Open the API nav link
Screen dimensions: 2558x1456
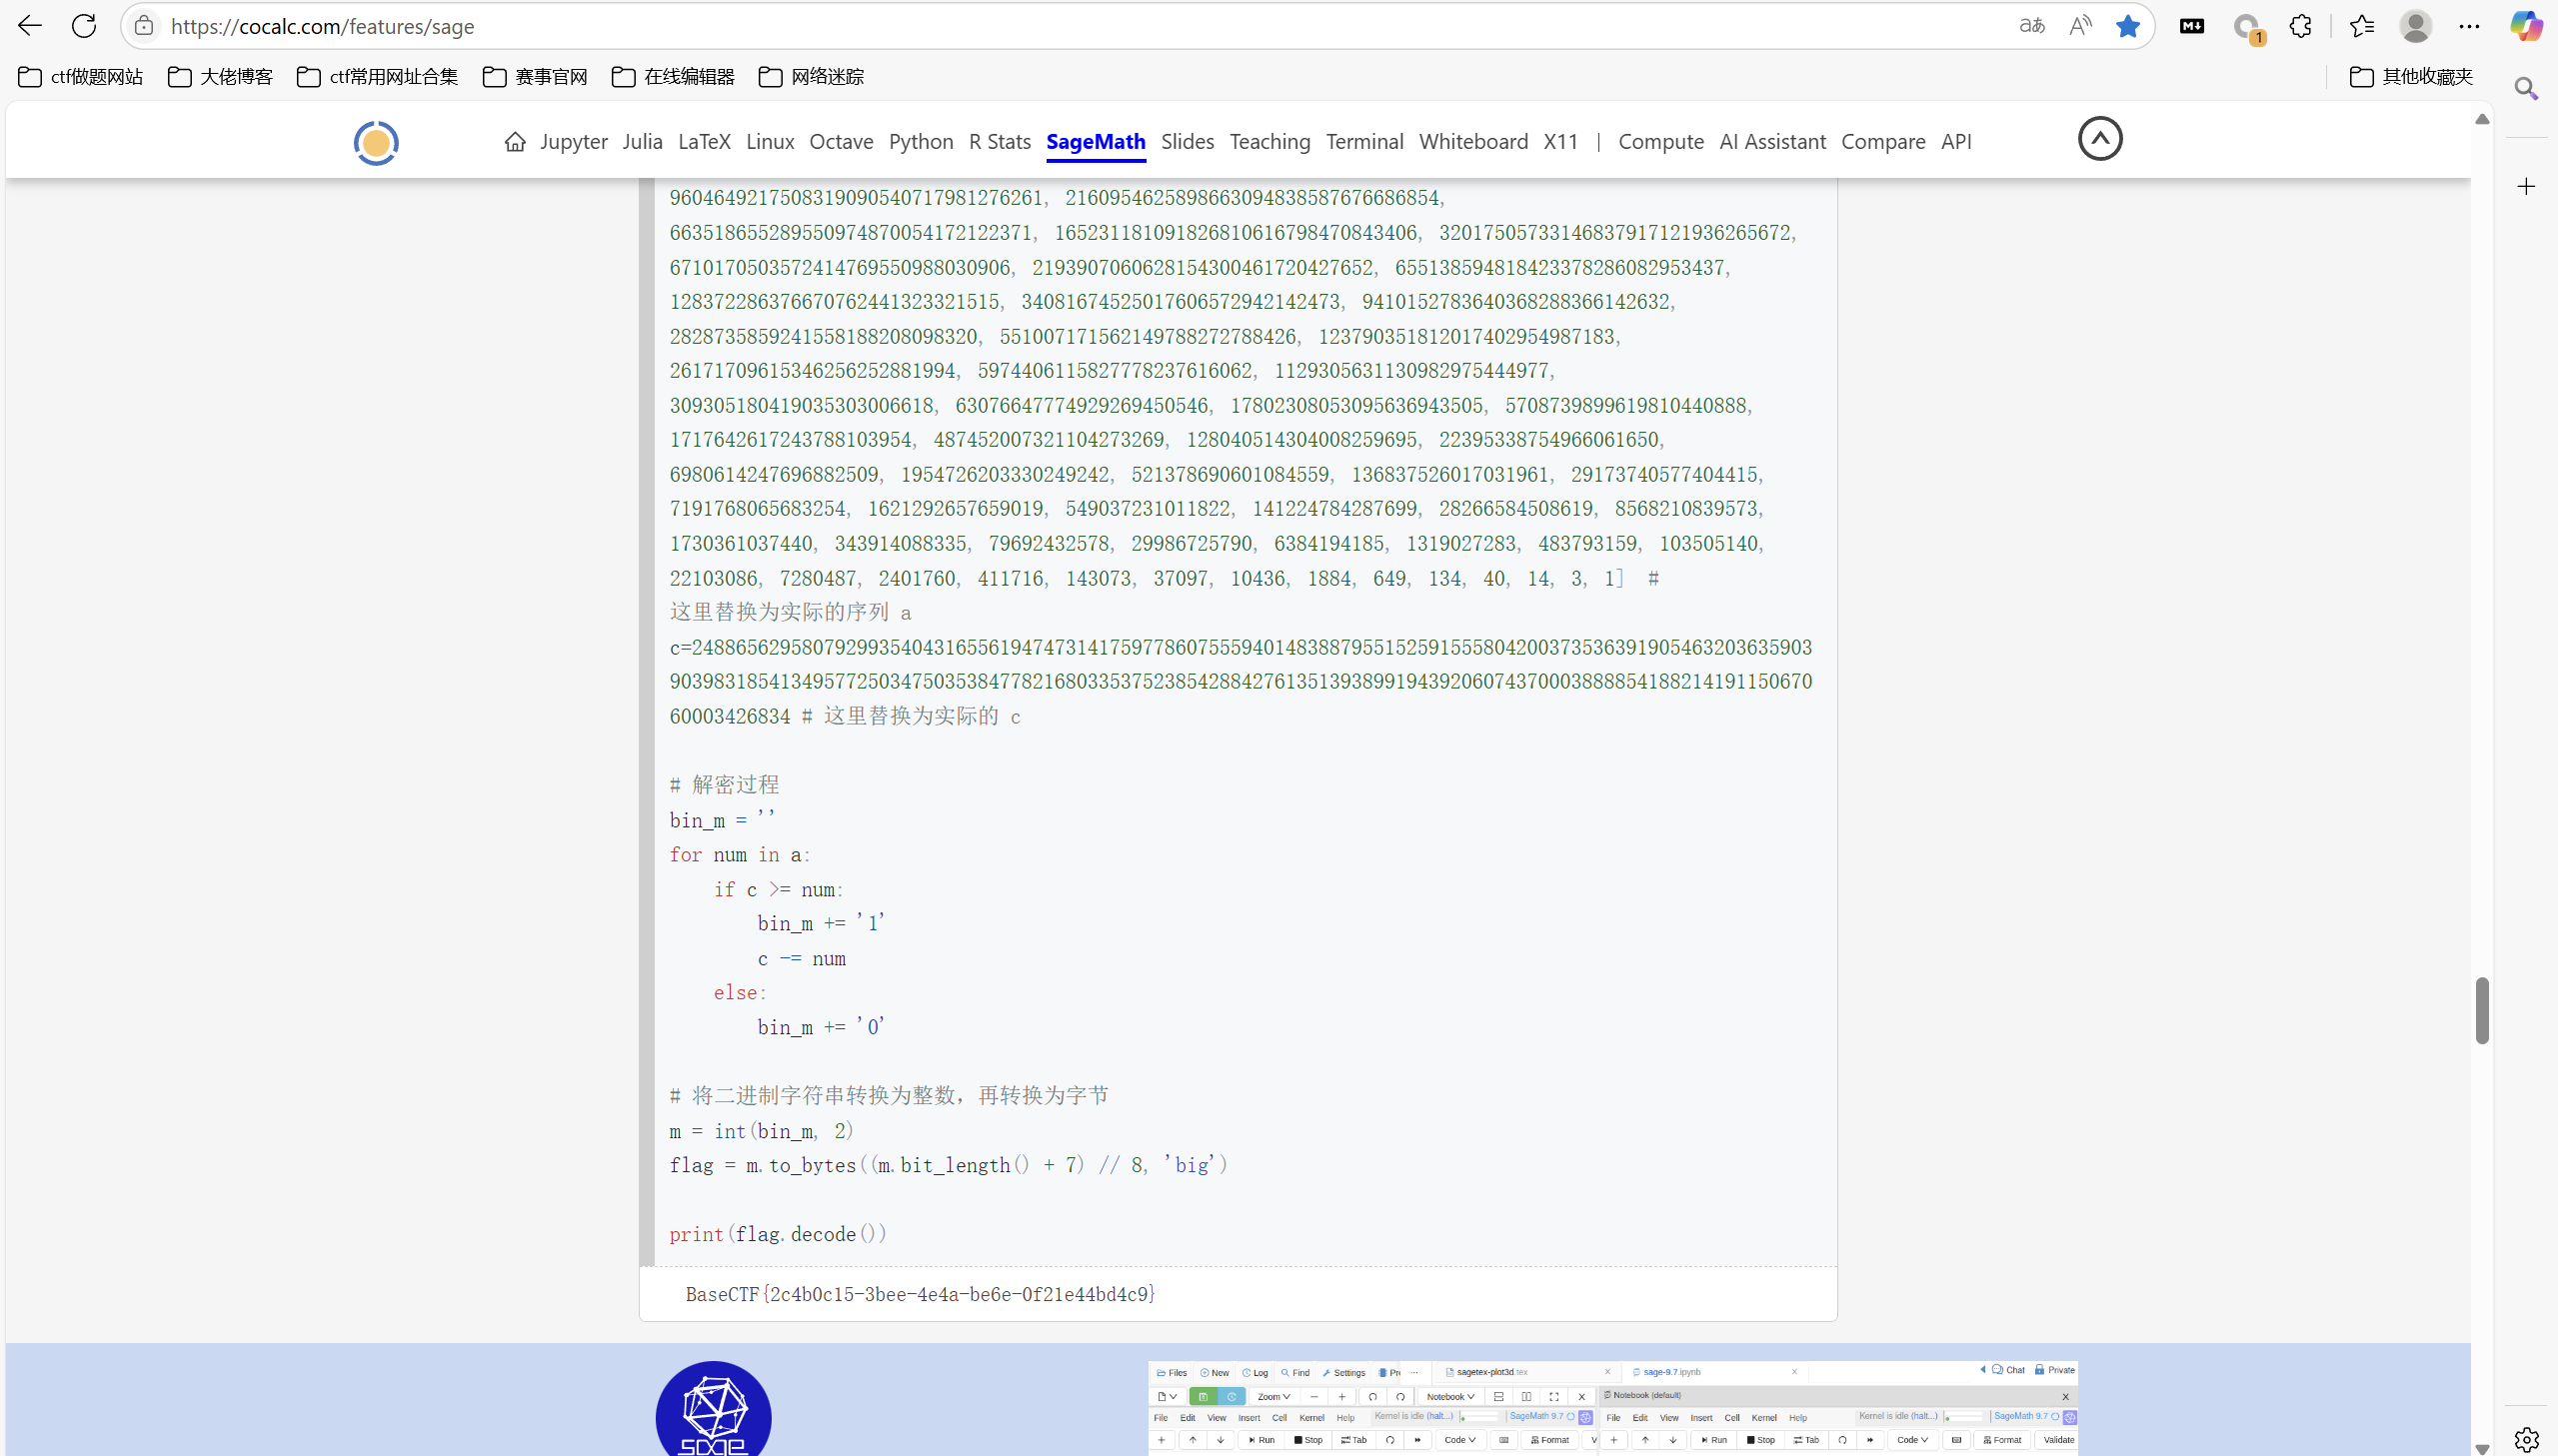click(1956, 142)
